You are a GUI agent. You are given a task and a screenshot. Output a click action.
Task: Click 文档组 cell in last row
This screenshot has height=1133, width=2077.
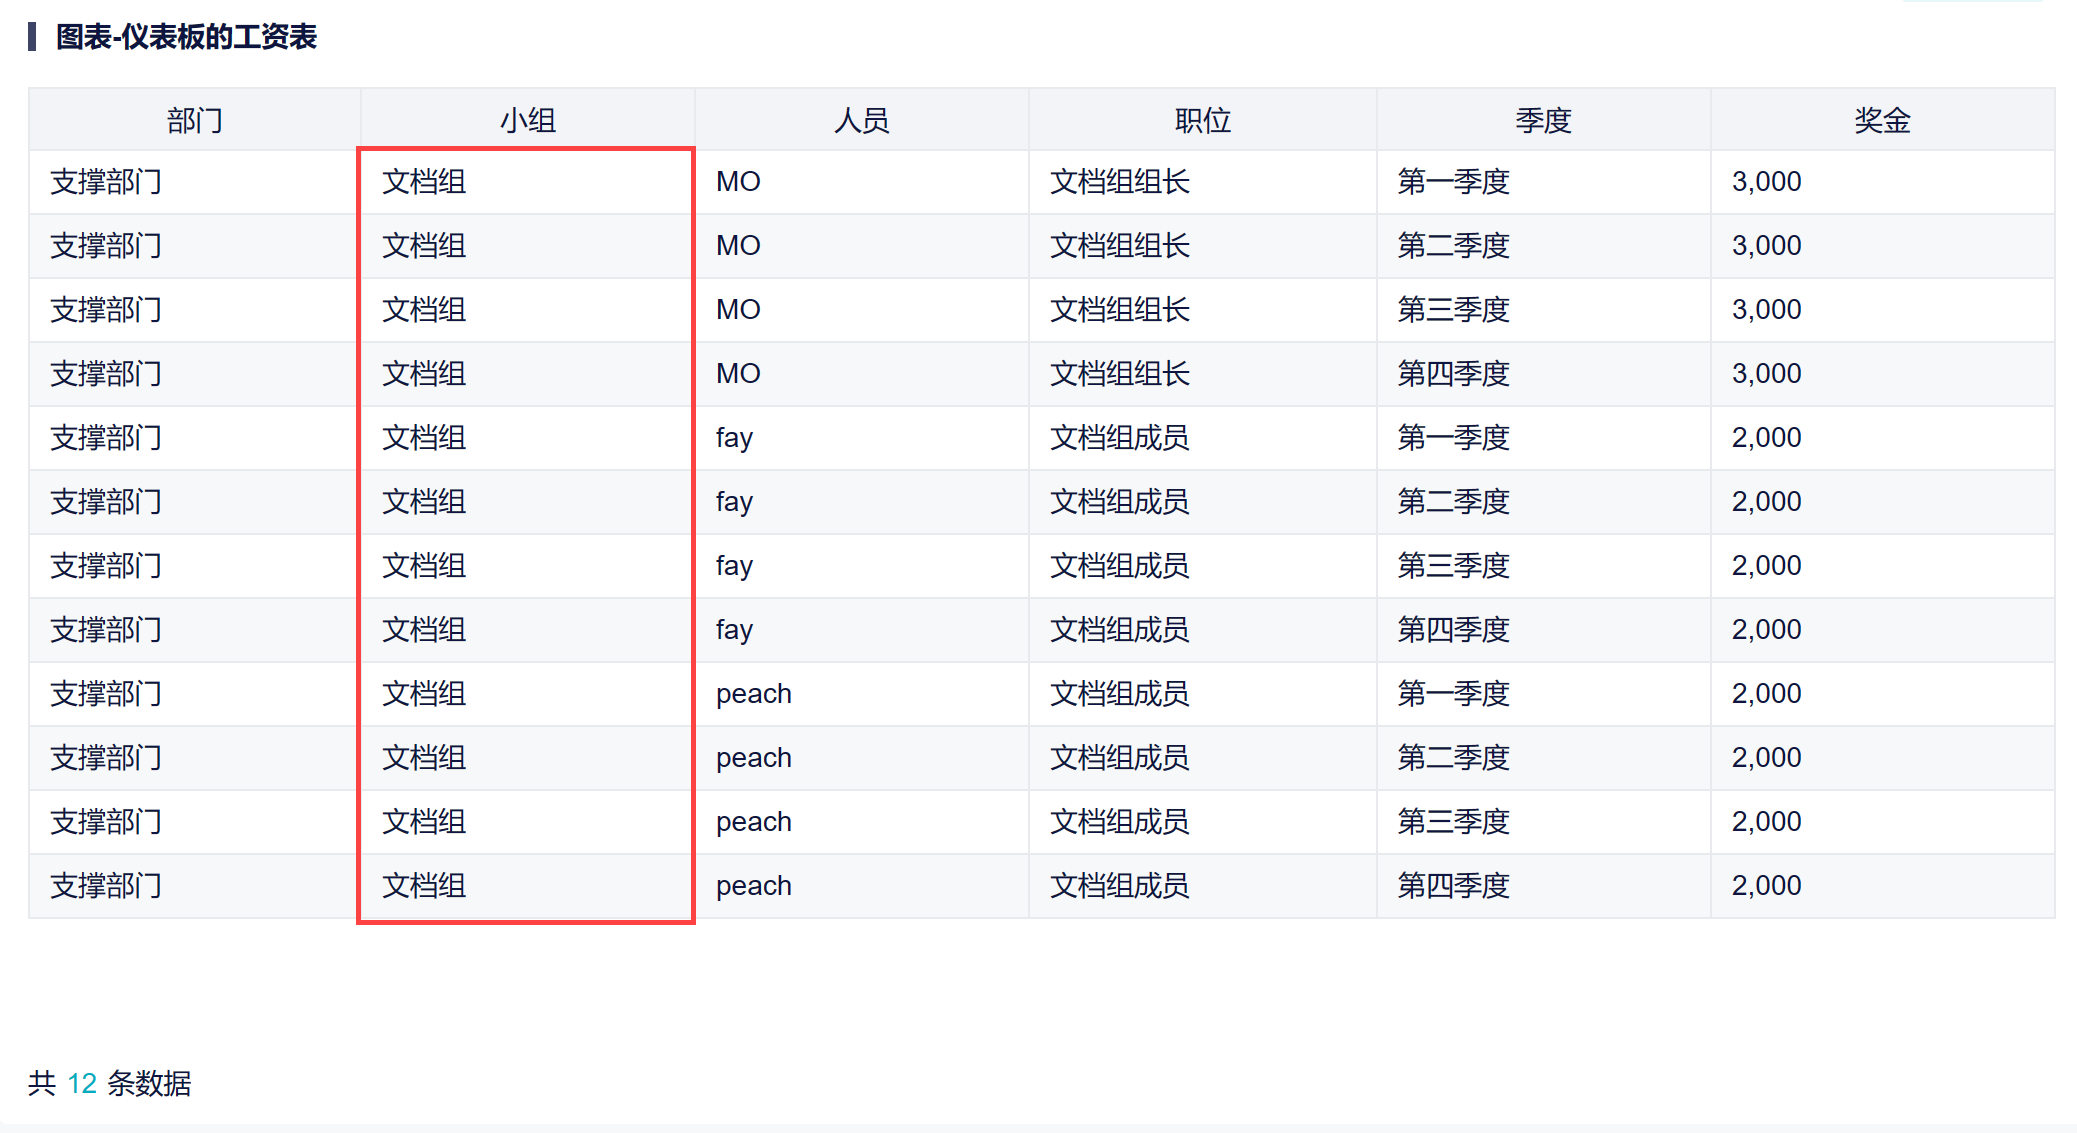424,886
